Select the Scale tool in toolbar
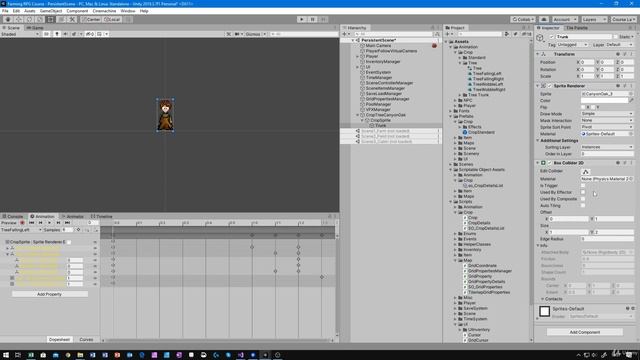 coord(40,19)
